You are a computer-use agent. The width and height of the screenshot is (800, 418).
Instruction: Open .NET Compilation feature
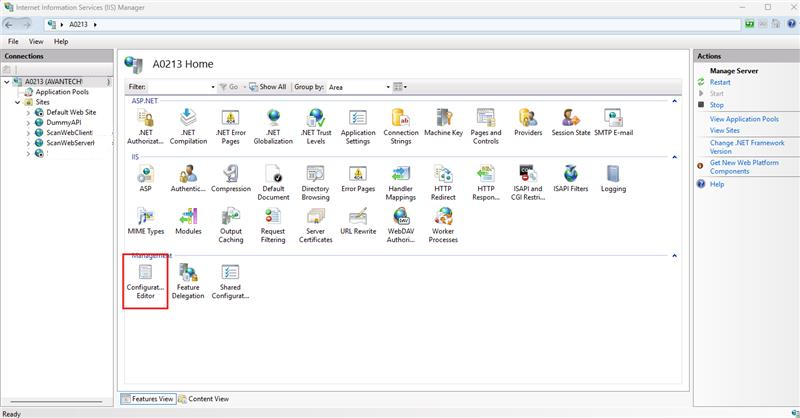coord(188,127)
